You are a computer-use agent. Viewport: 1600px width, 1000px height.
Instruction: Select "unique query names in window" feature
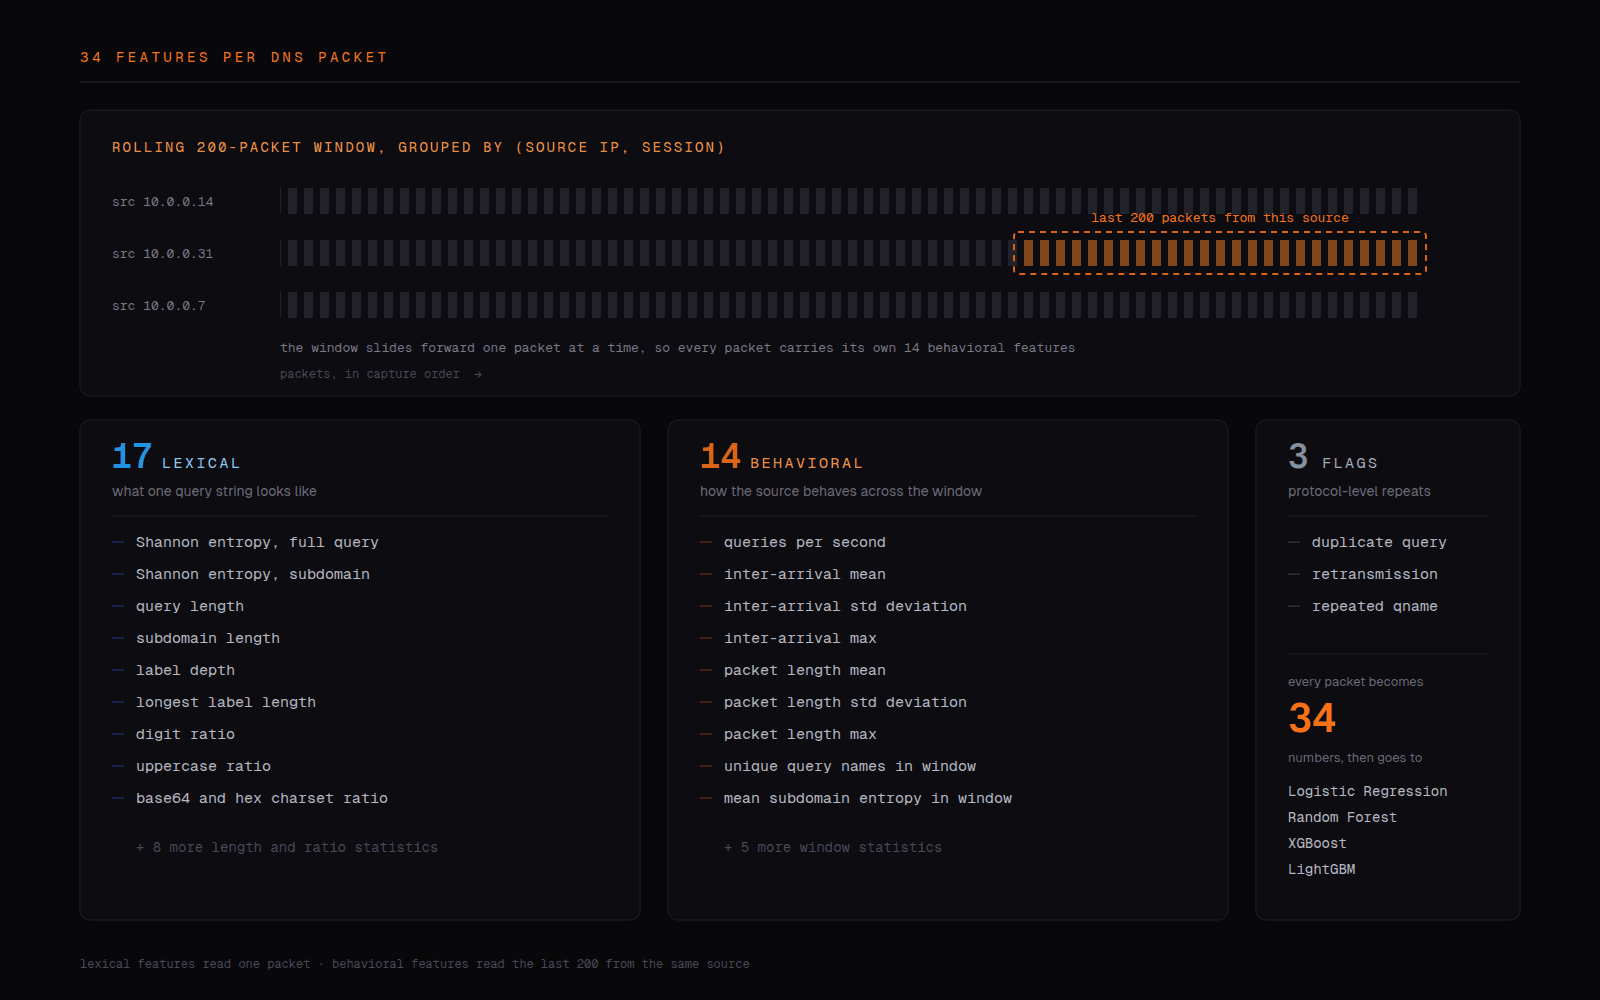[850, 766]
